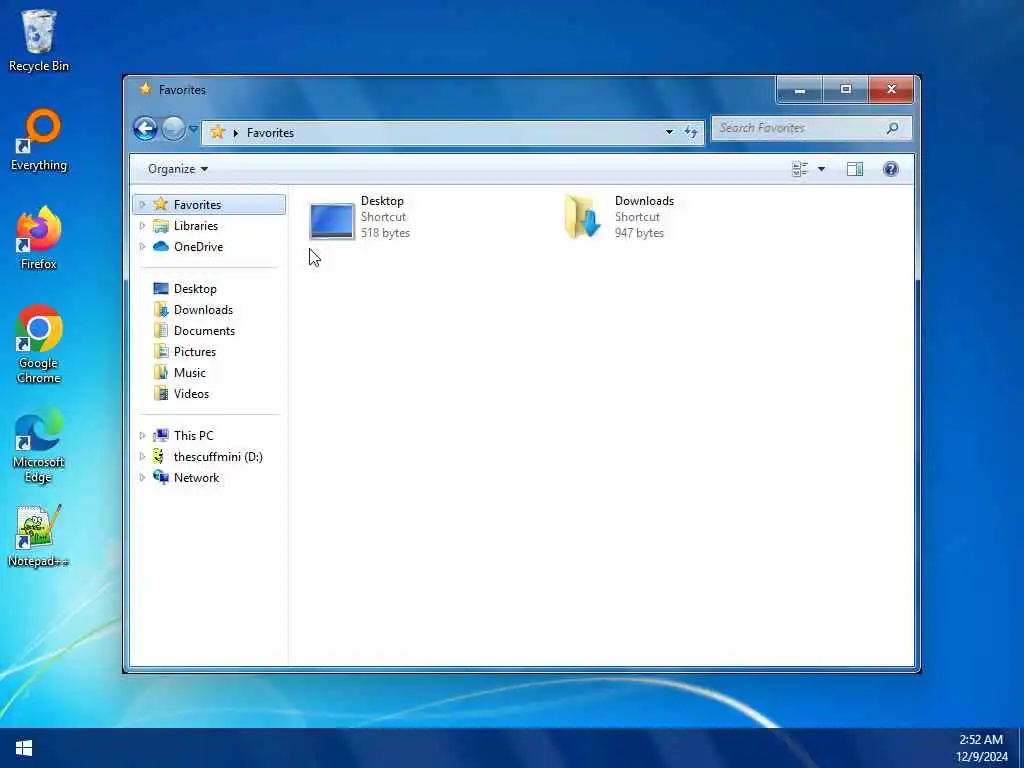Open Pictures in the navigation pane
The image size is (1024, 768).
tap(195, 351)
